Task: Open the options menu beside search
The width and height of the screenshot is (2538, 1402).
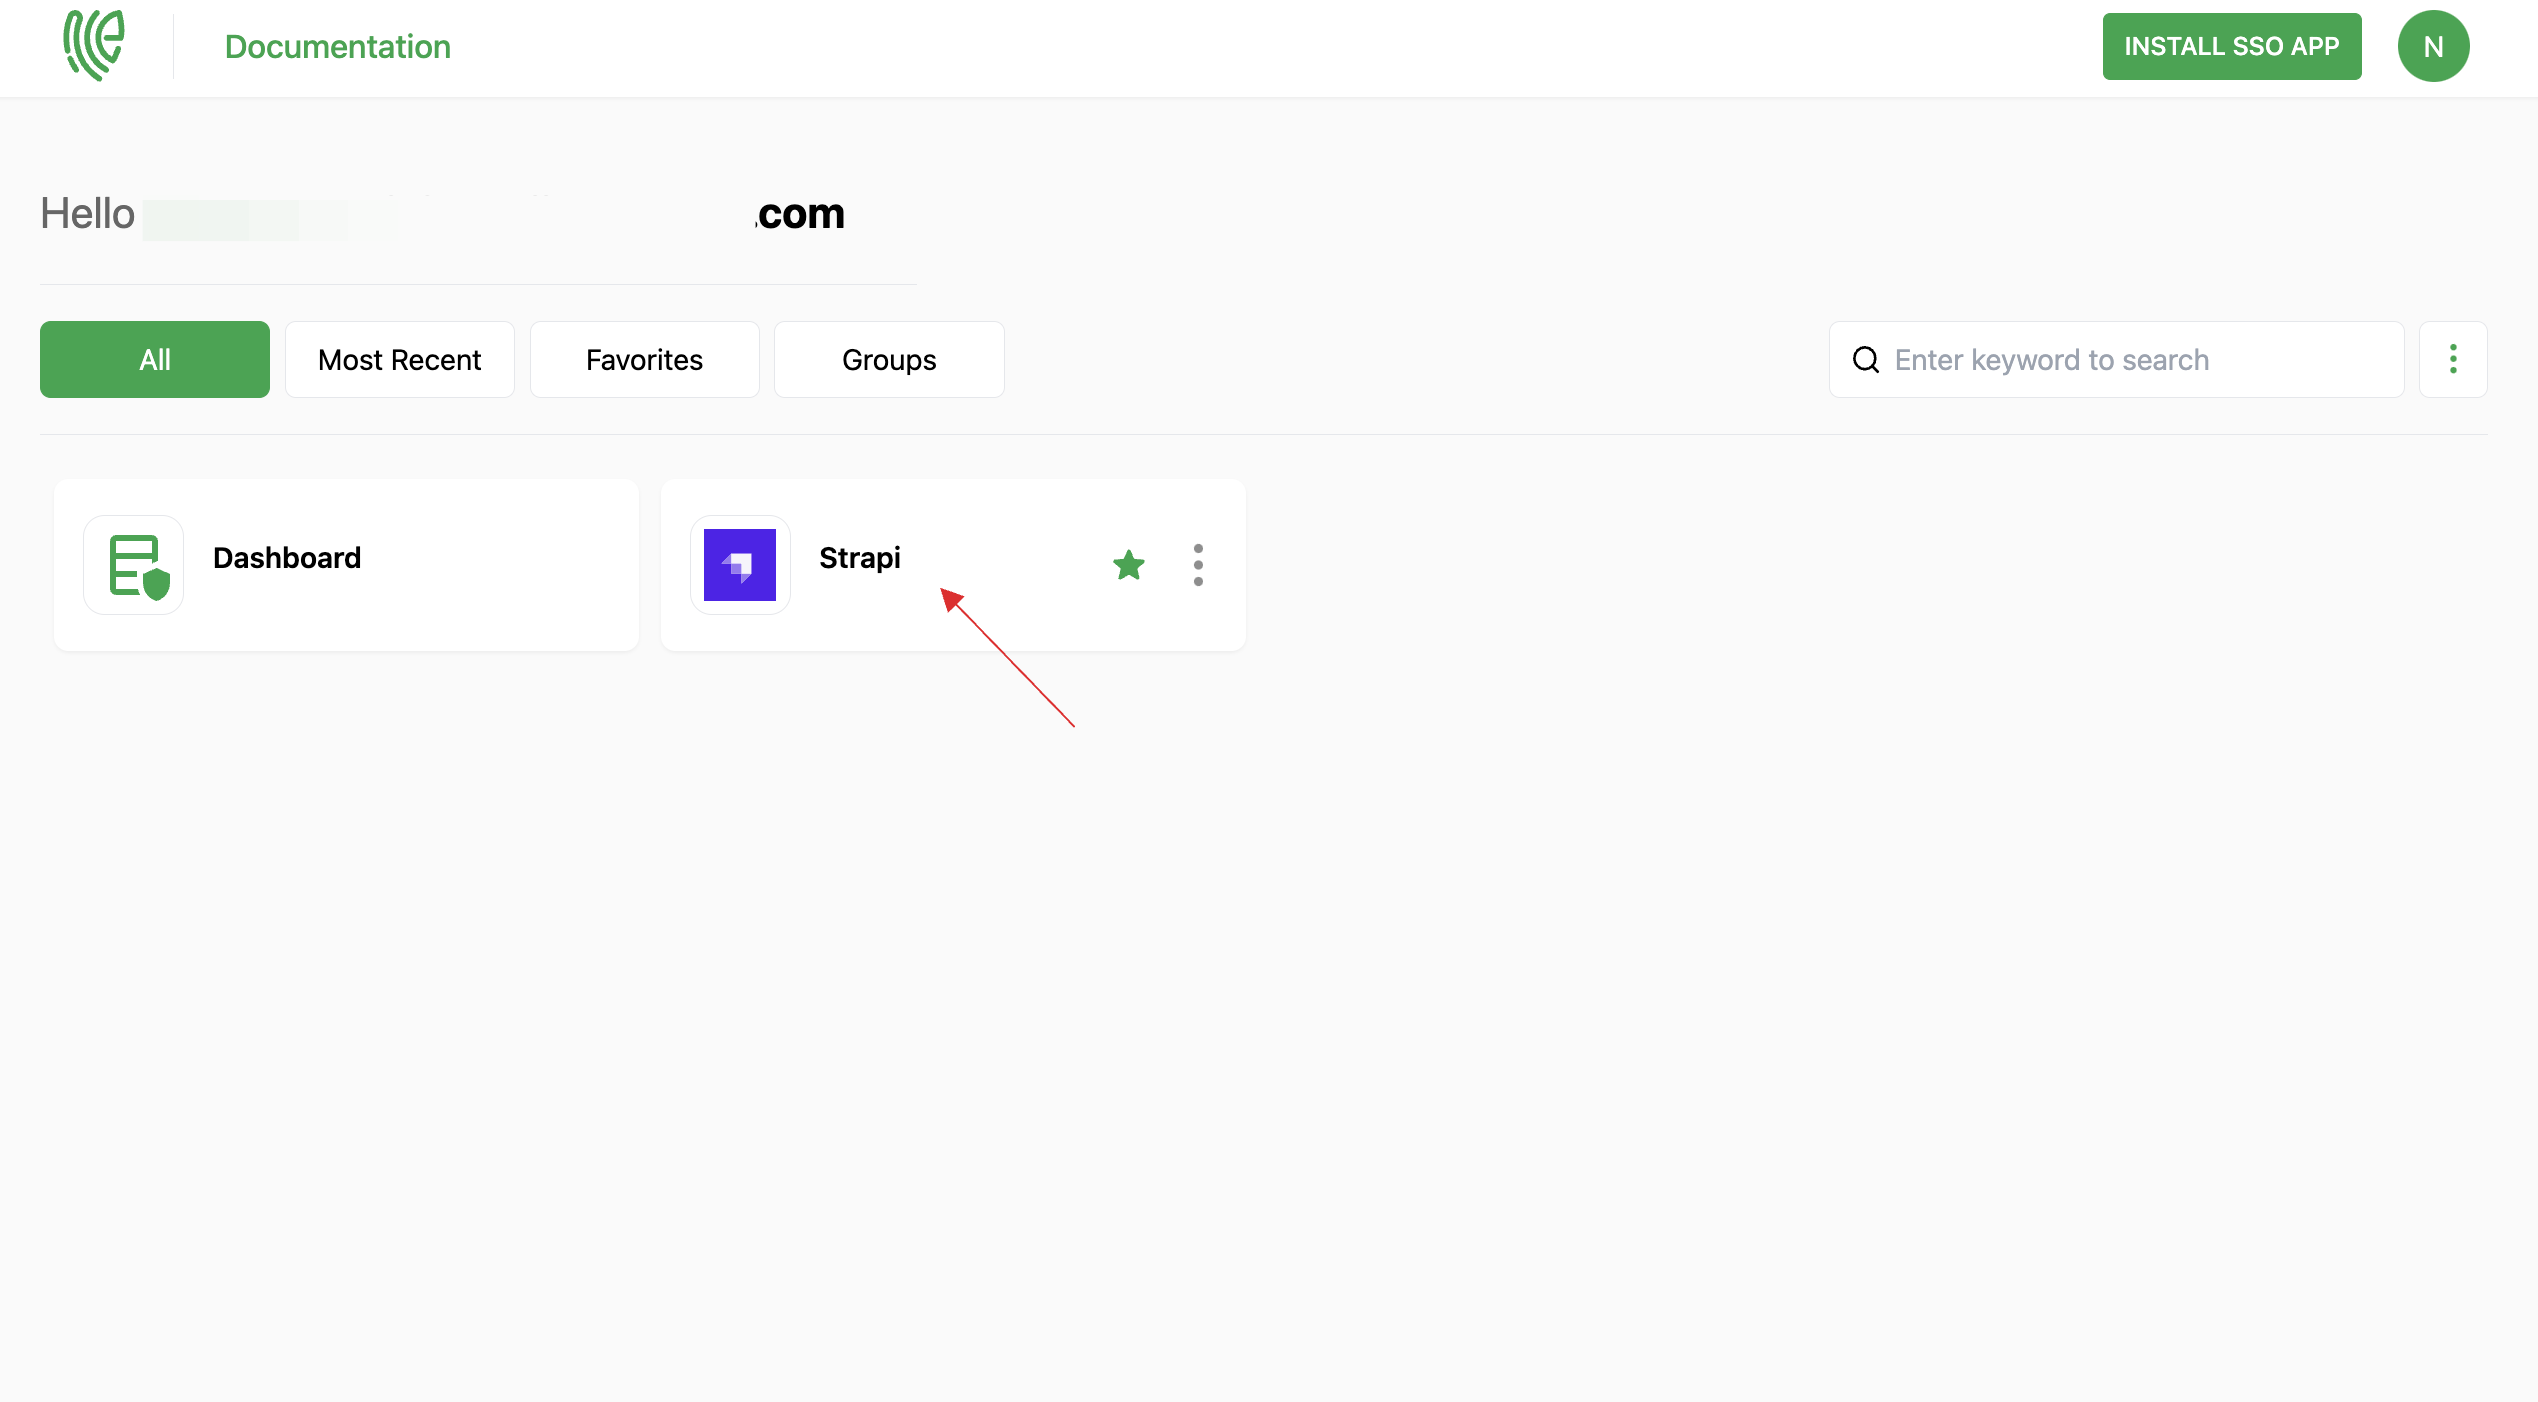Action: [x=2452, y=359]
